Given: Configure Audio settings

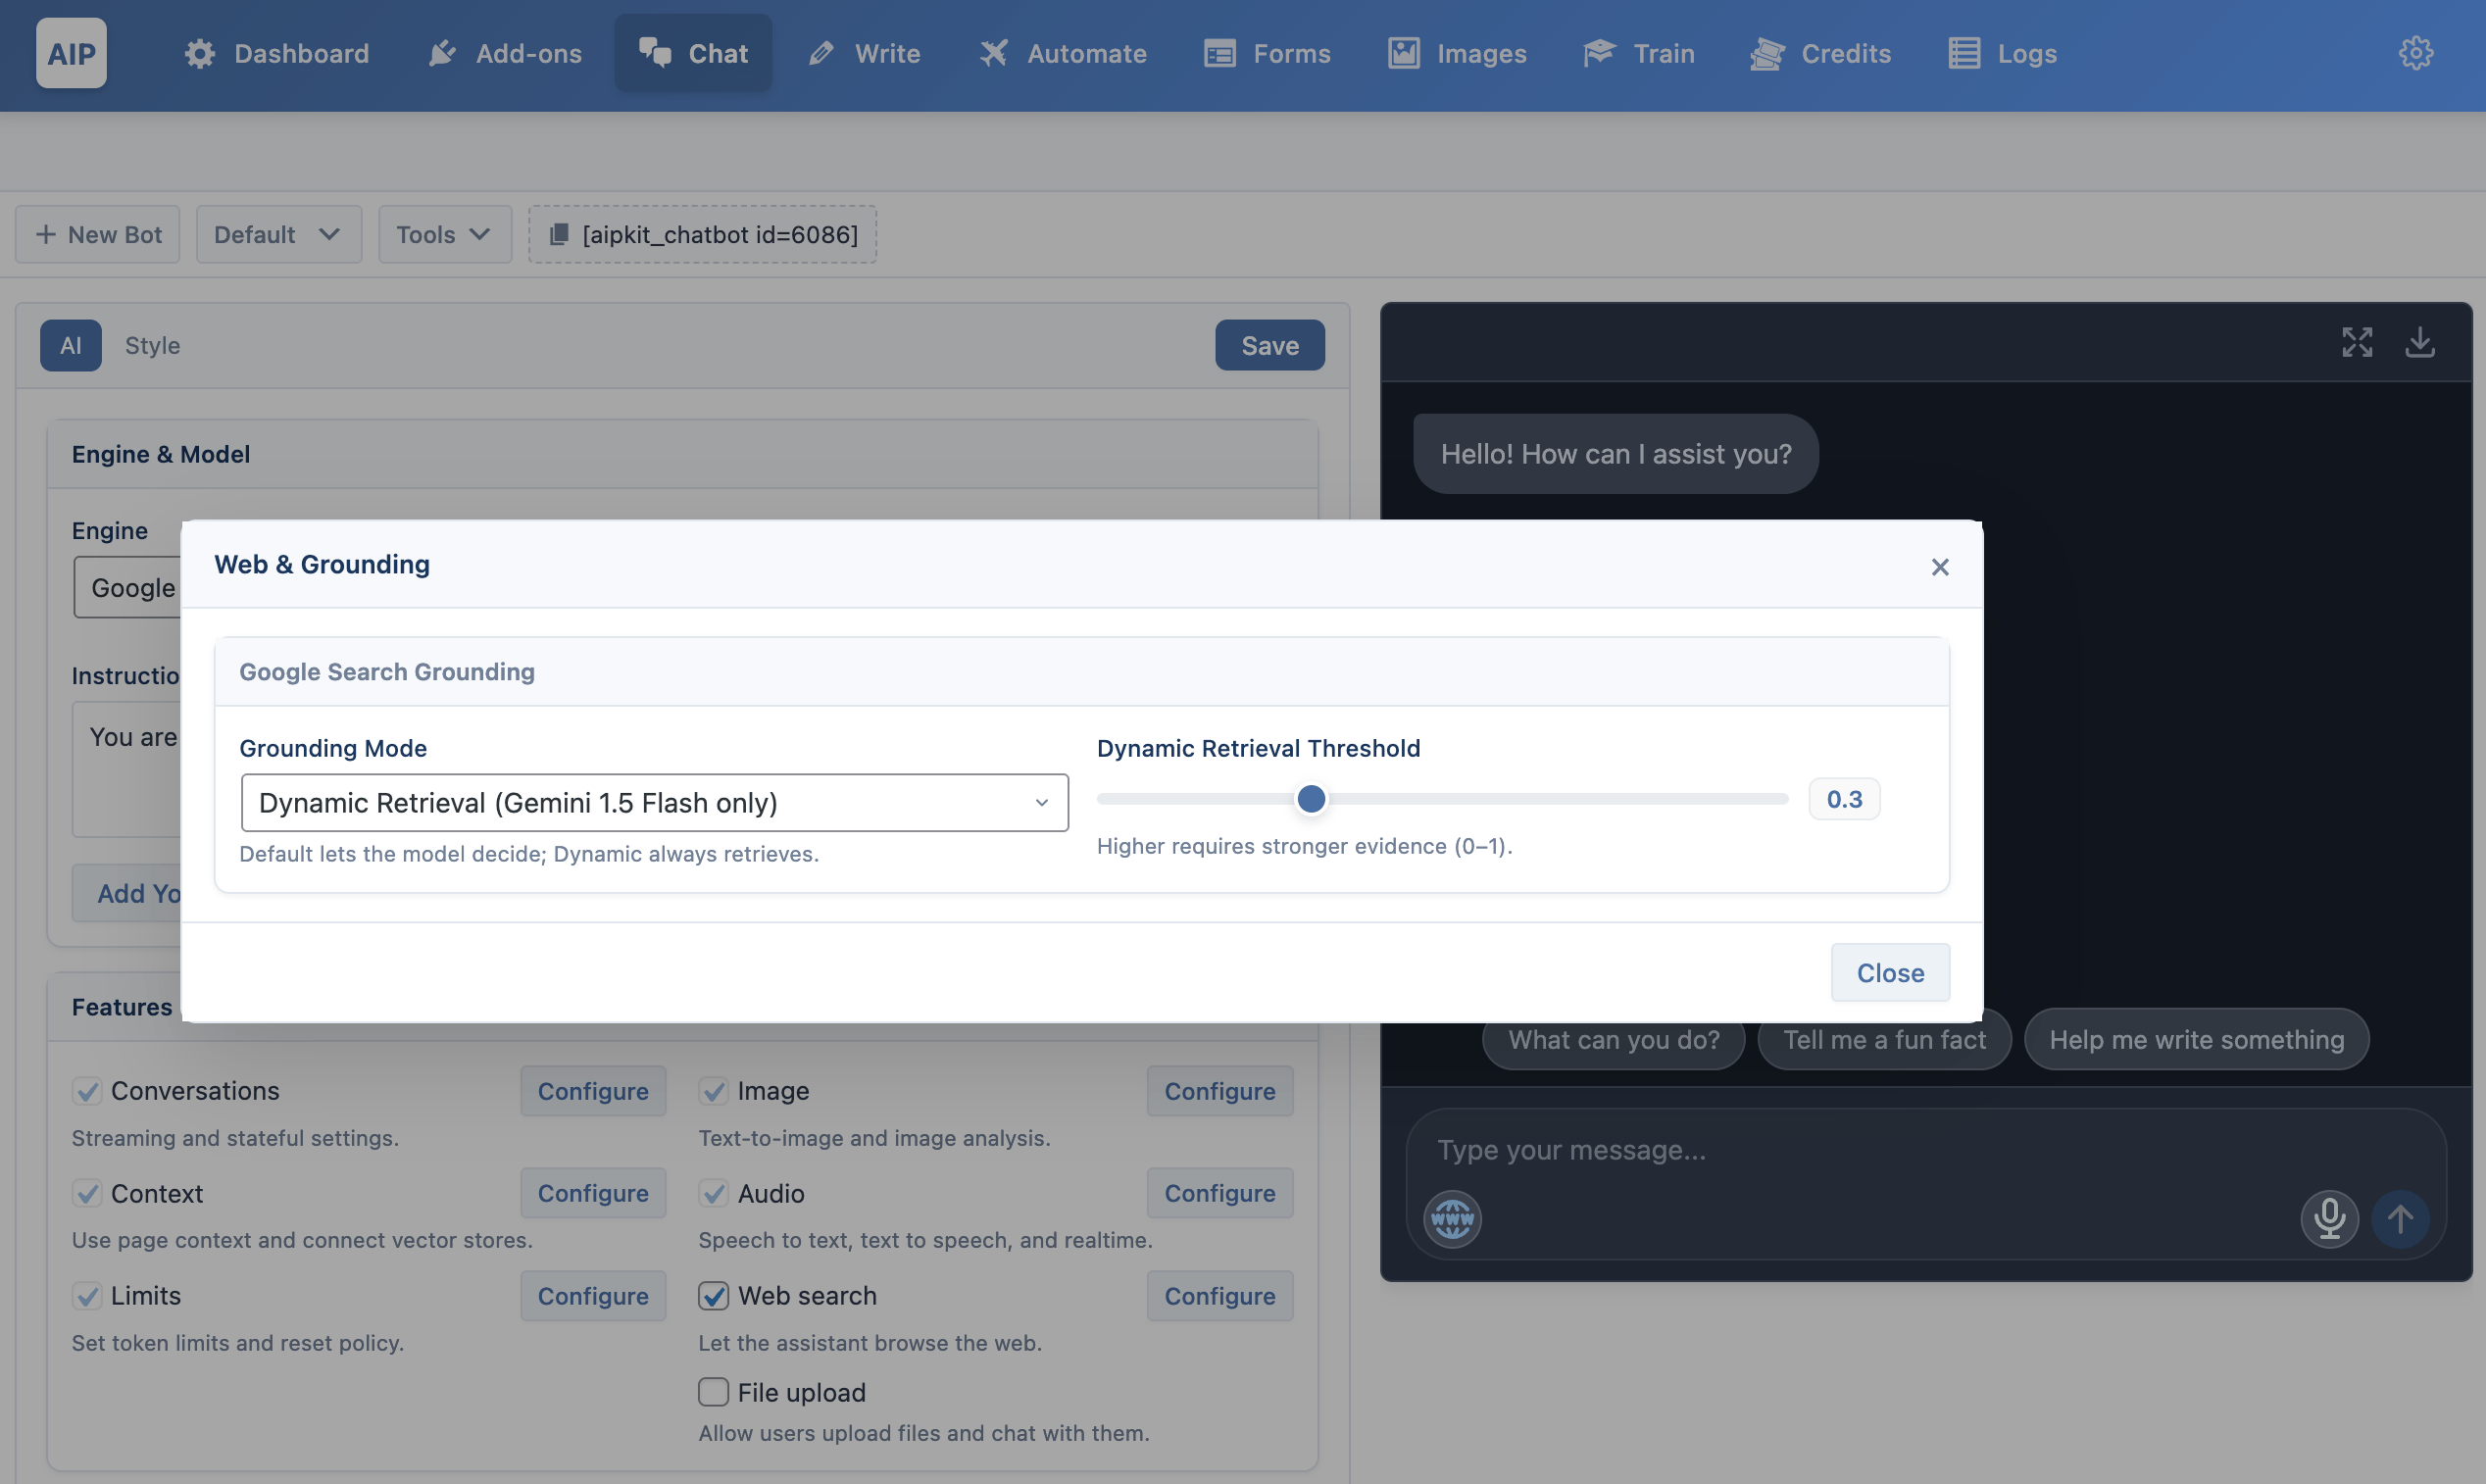Looking at the screenshot, I should 1220,1193.
